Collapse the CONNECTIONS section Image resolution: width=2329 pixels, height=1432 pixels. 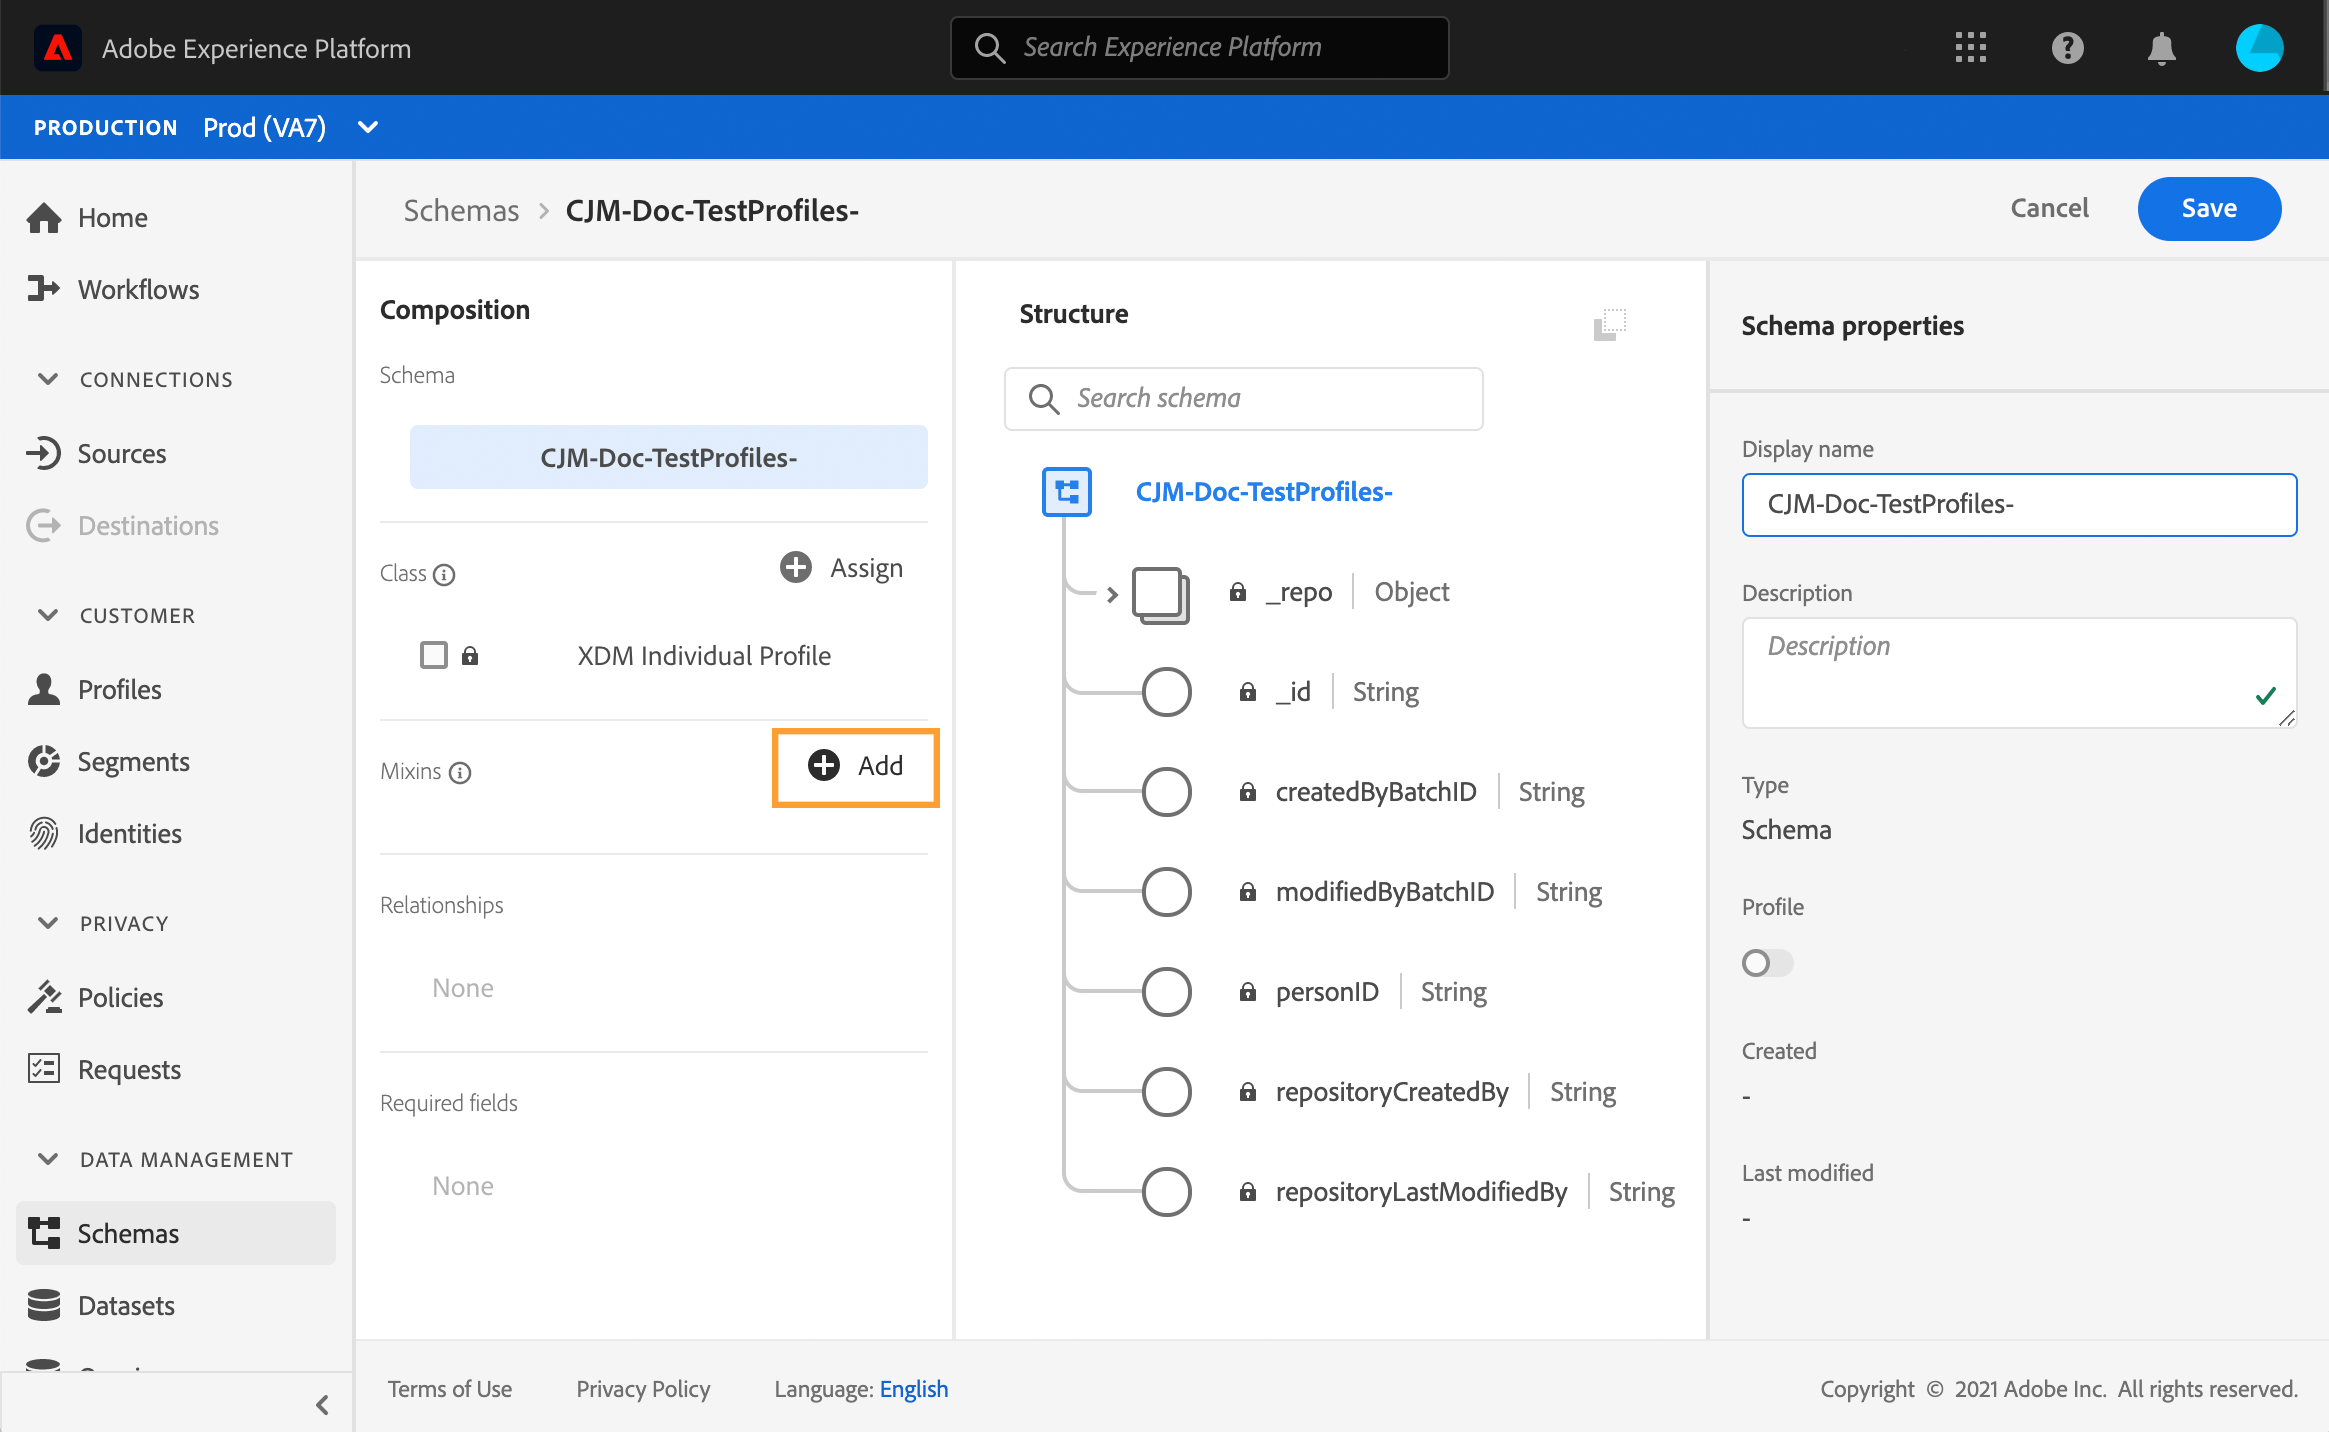[47, 379]
